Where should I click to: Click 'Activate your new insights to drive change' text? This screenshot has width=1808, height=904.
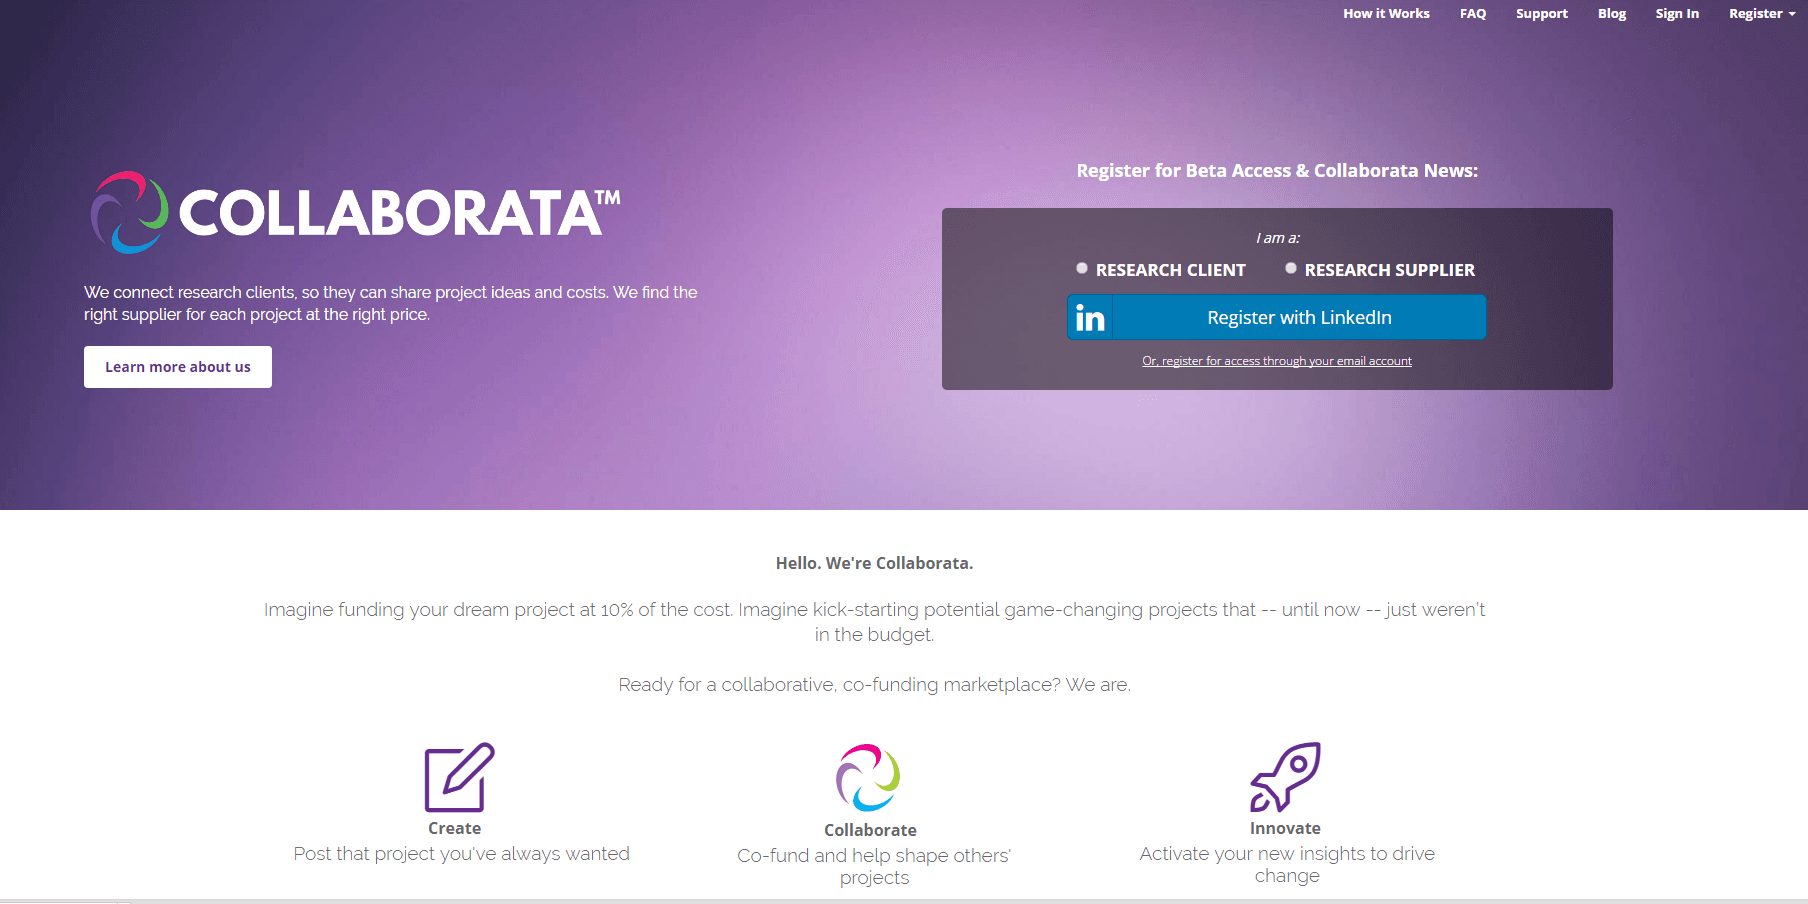pos(1287,865)
